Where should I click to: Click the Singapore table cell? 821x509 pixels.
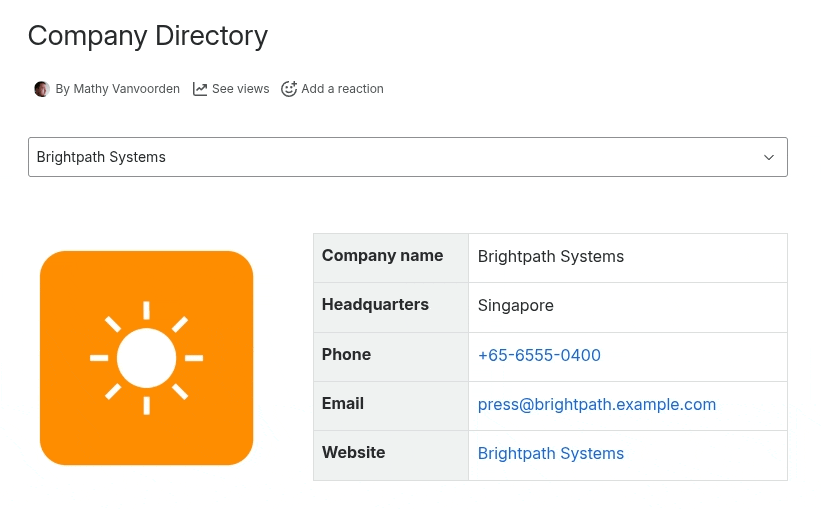pos(515,306)
